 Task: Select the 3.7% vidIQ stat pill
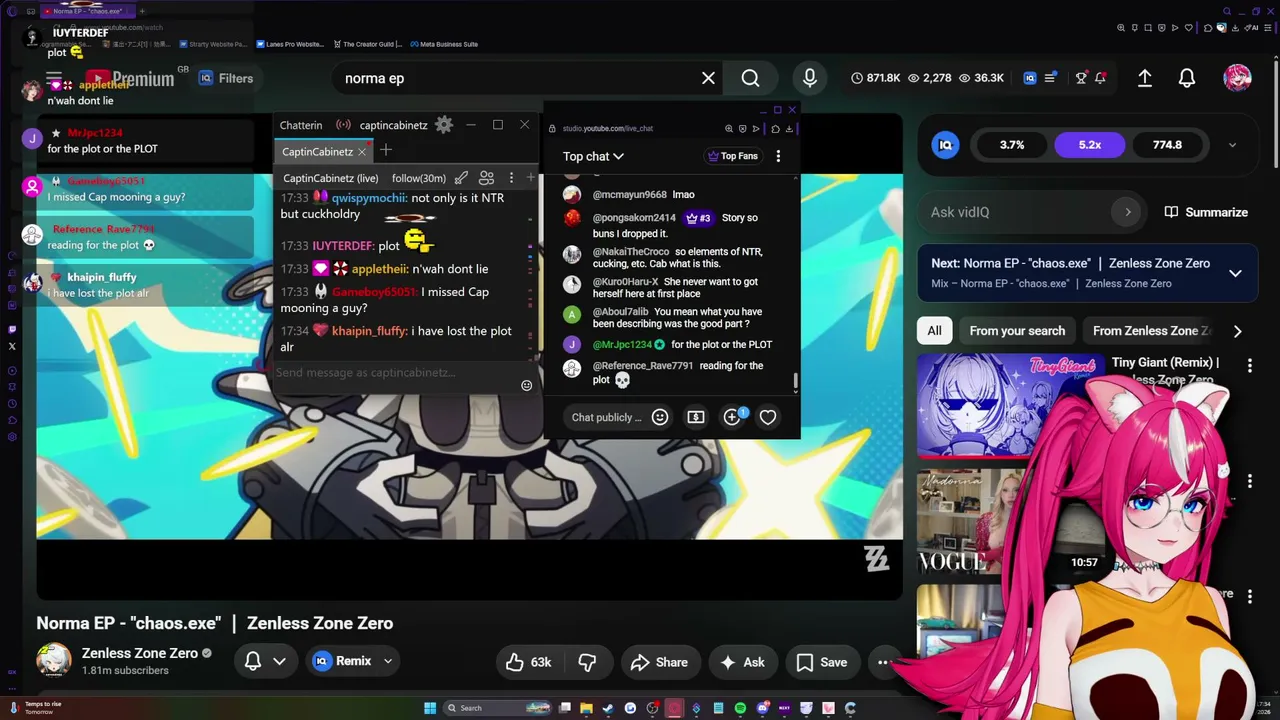[x=1012, y=145]
